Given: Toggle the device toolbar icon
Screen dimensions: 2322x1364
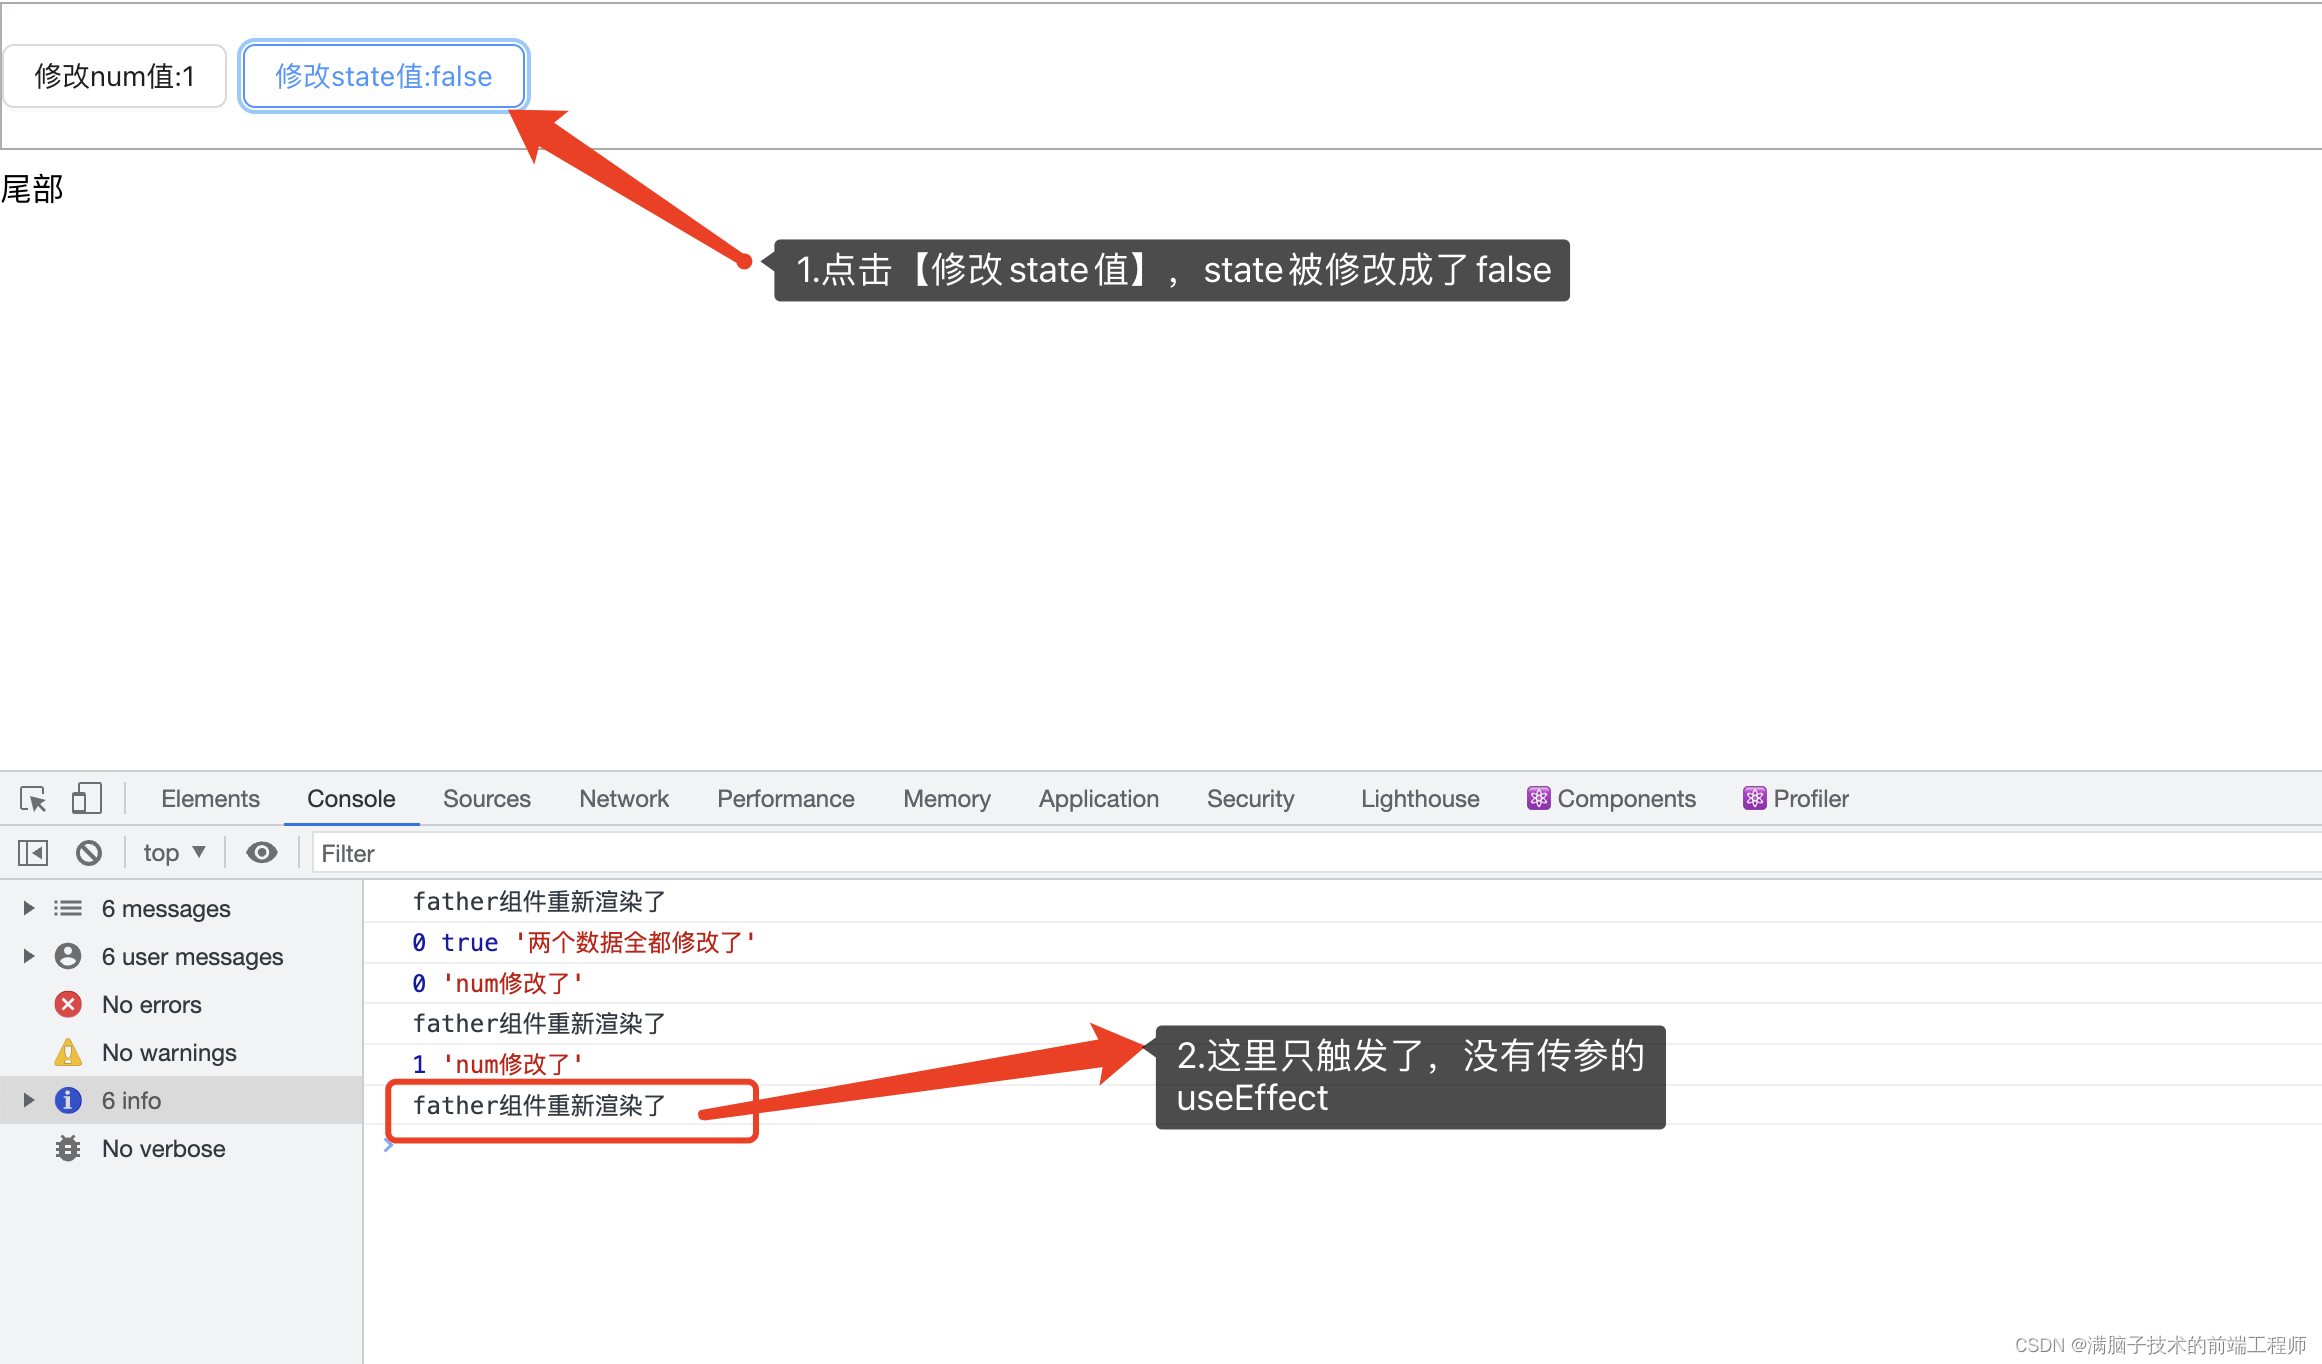Looking at the screenshot, I should (86, 798).
